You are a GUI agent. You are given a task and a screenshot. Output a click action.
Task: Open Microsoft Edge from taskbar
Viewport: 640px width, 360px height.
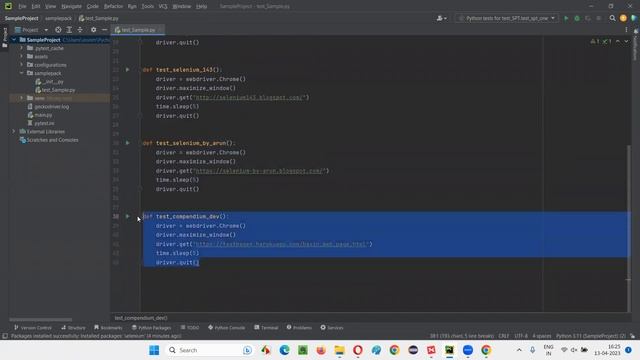(284, 350)
